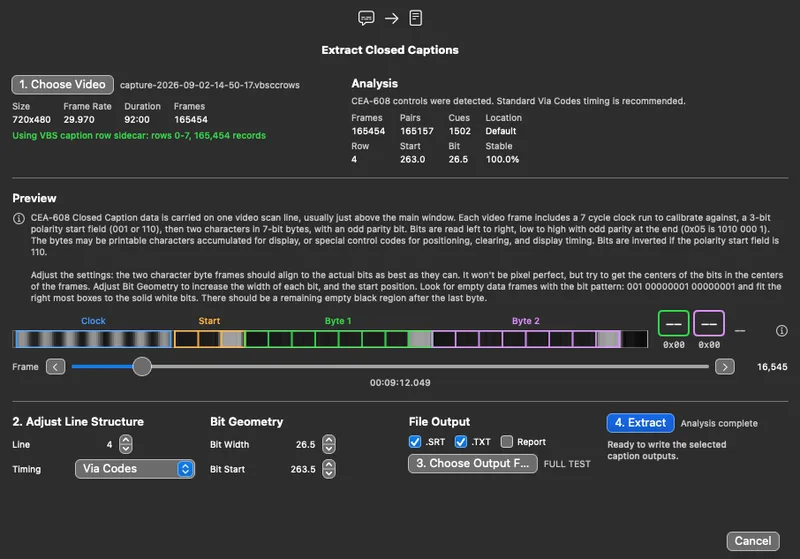Click the Cues value 1502
This screenshot has height=559, width=800.
(x=460, y=131)
